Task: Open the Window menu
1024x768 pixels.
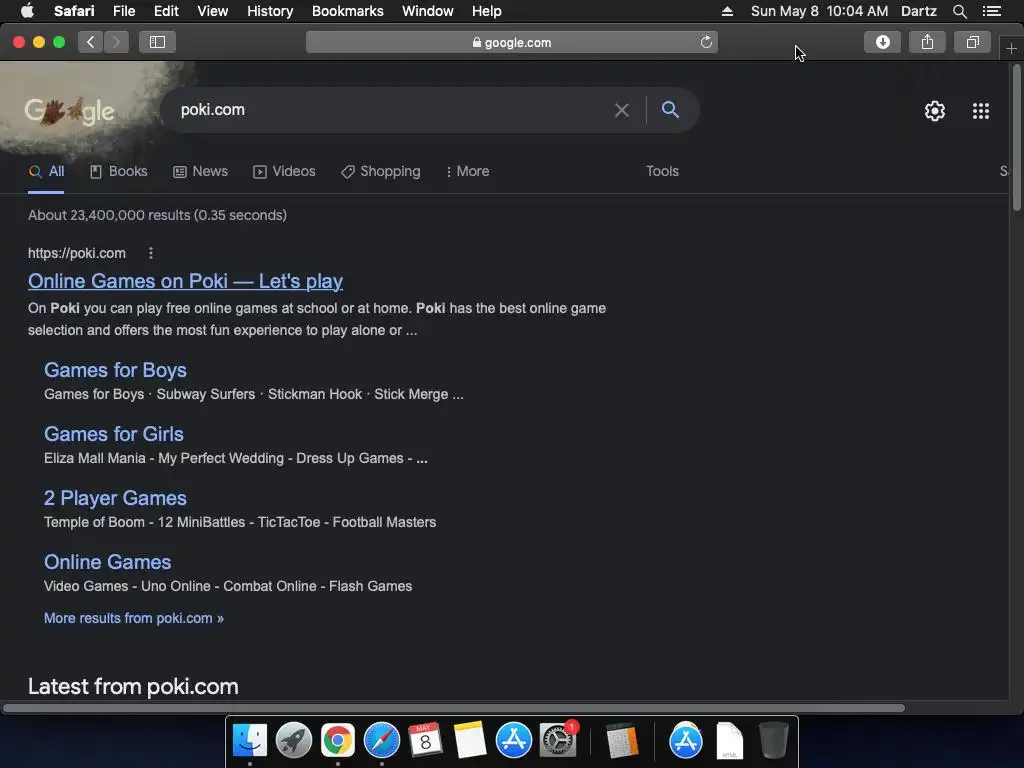Action: pyautogui.click(x=428, y=11)
